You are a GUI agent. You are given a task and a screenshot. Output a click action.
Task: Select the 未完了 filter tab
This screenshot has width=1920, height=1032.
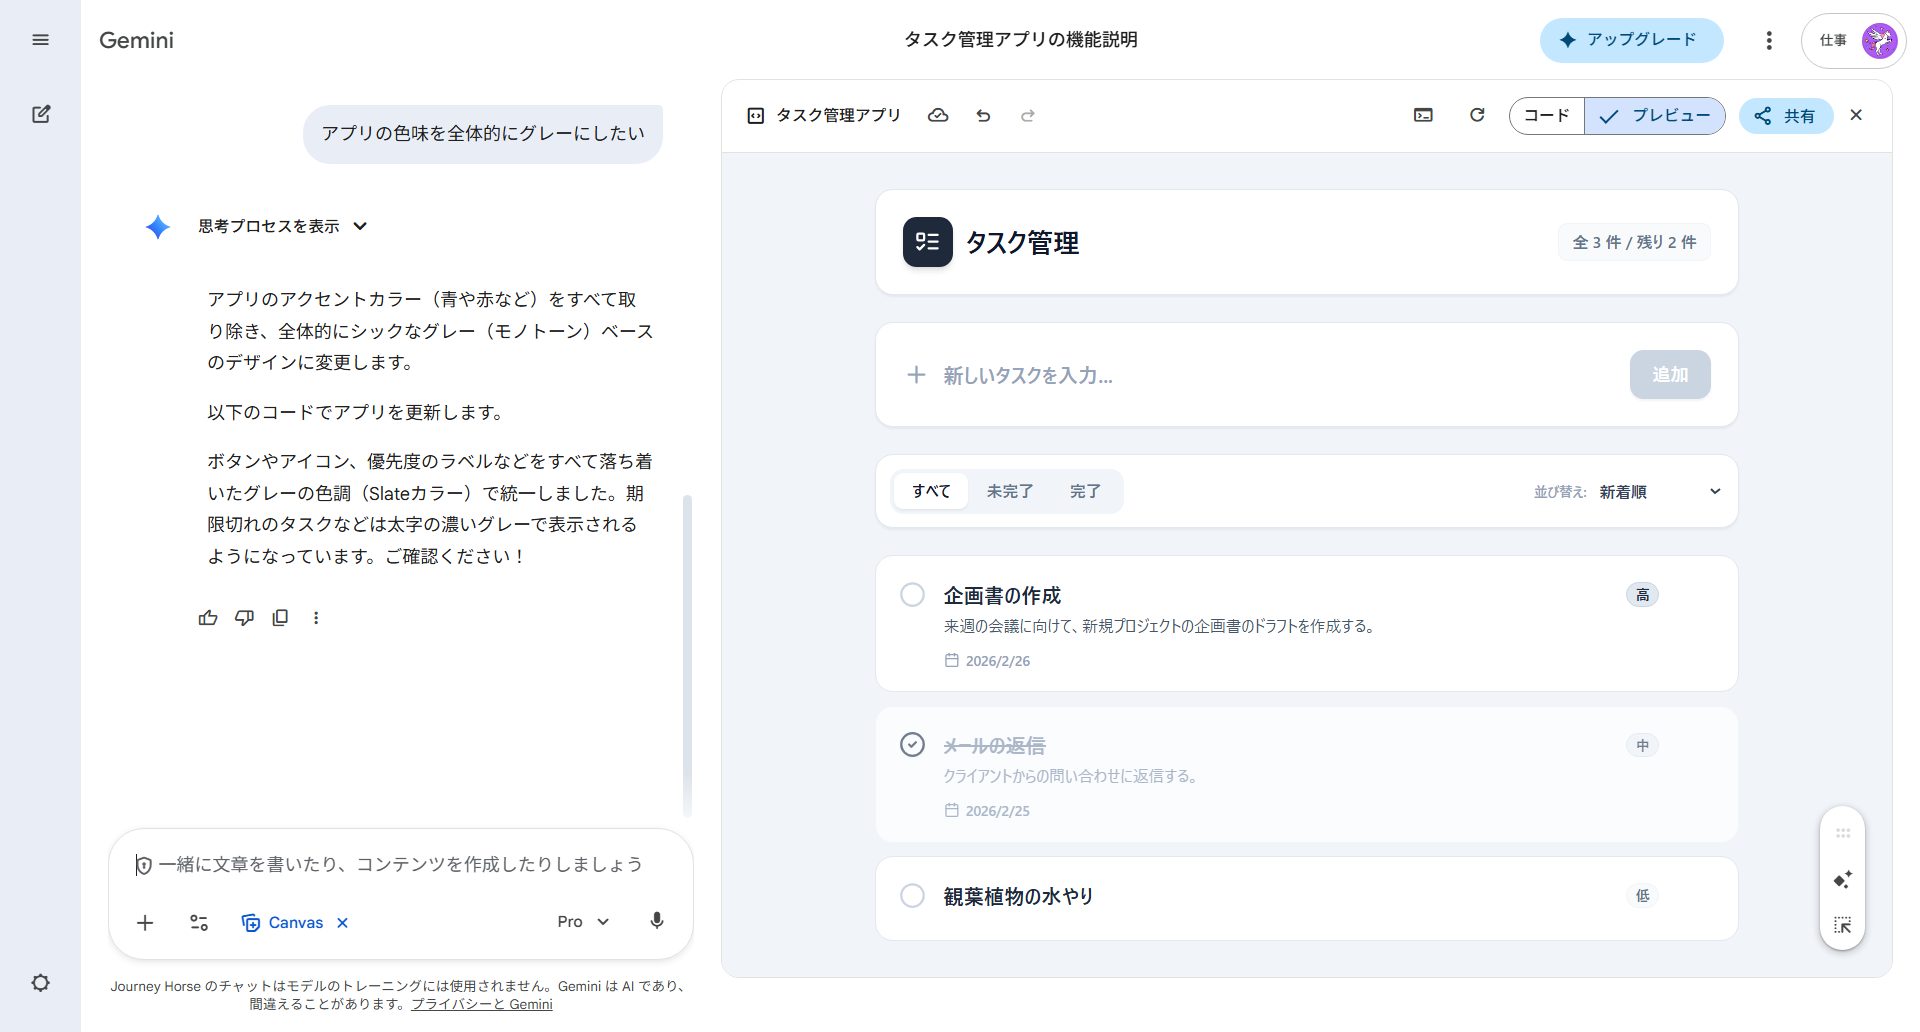[x=1009, y=491]
